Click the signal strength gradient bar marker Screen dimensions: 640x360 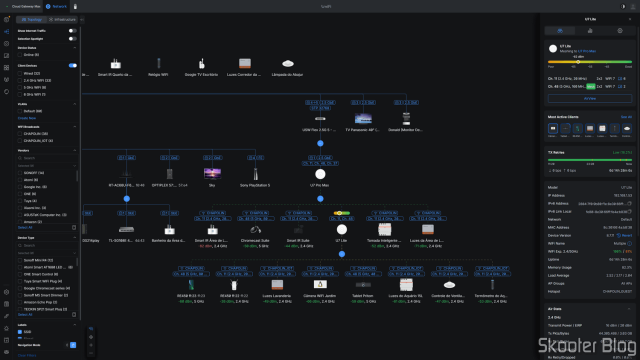(x=578, y=62)
